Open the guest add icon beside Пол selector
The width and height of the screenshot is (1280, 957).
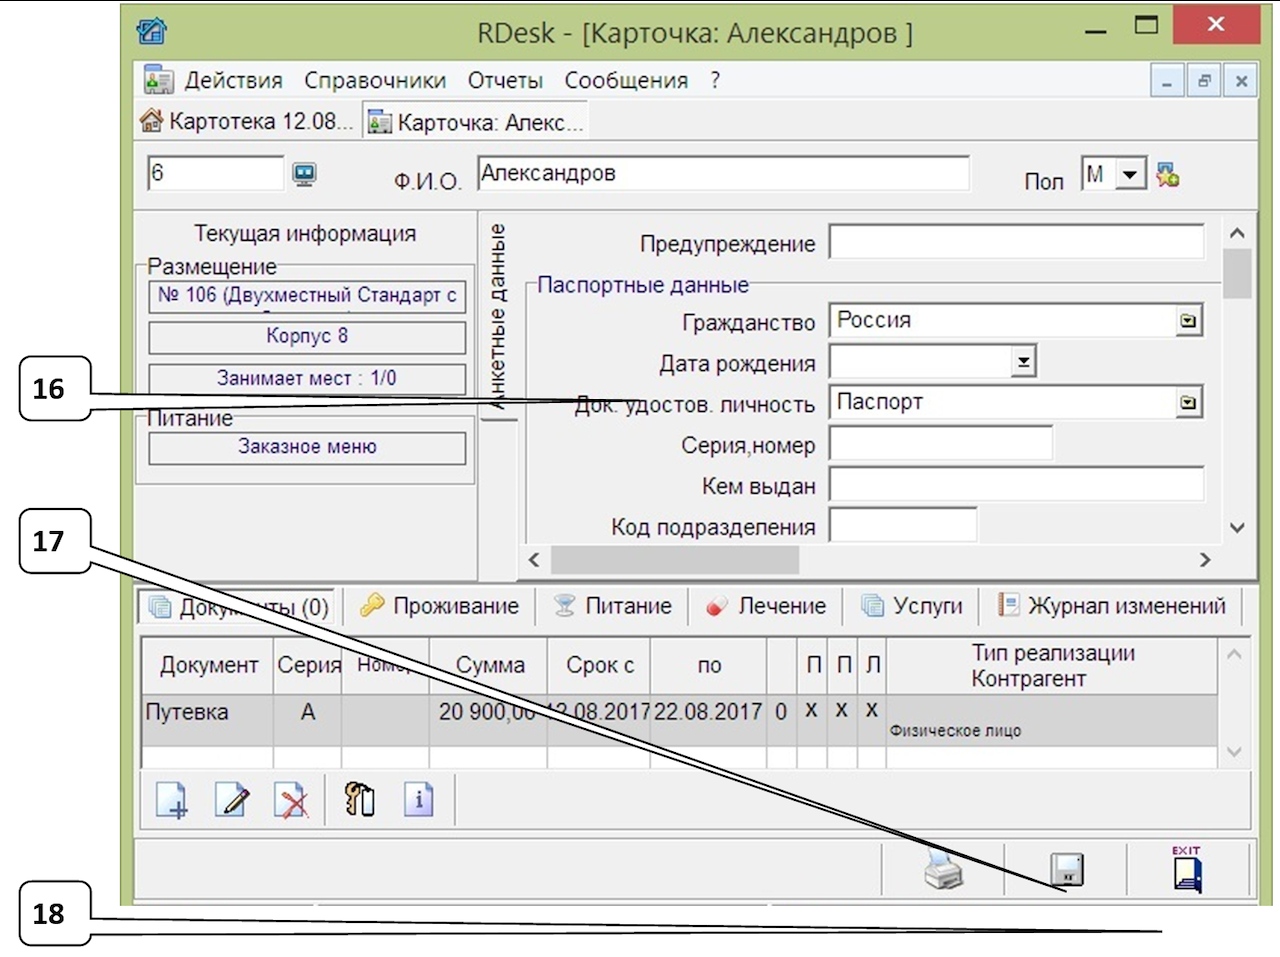1166,174
